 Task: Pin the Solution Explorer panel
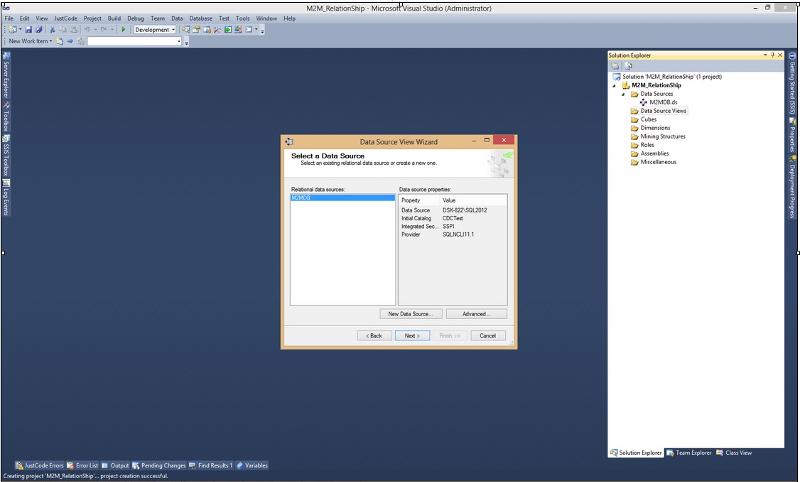tap(772, 55)
